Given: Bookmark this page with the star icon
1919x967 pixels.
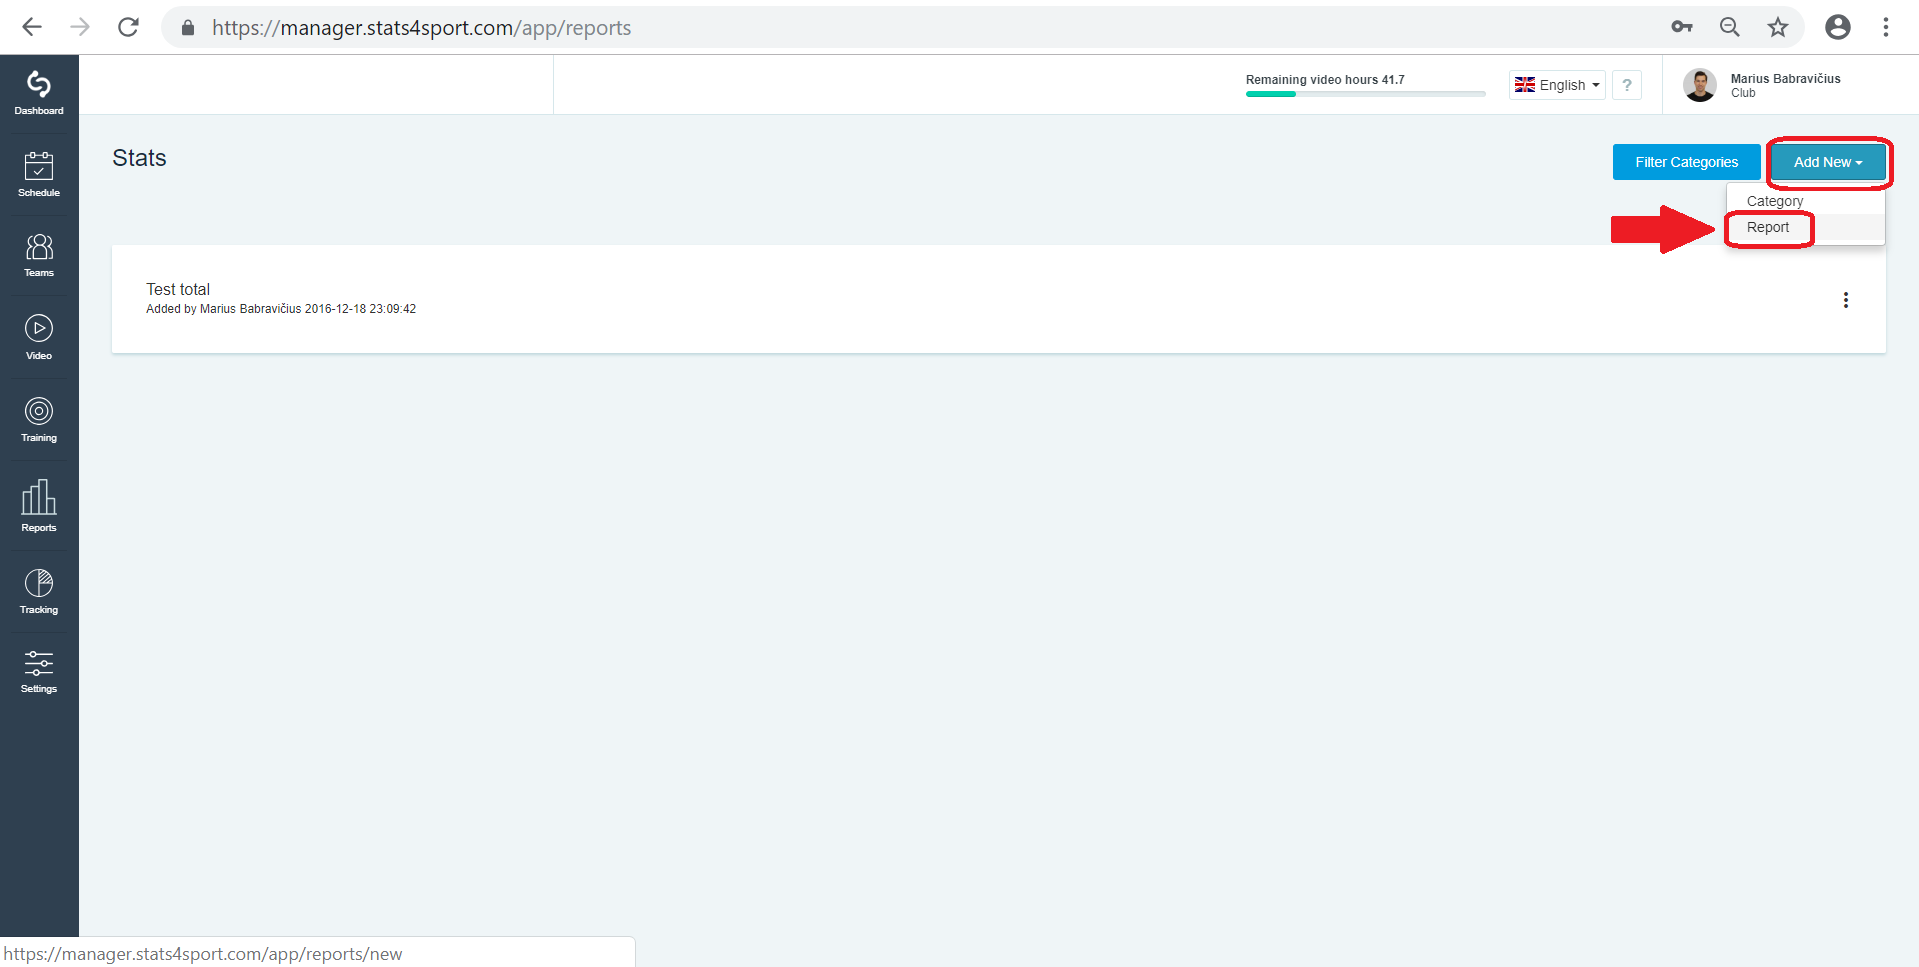Looking at the screenshot, I should pos(1778,27).
